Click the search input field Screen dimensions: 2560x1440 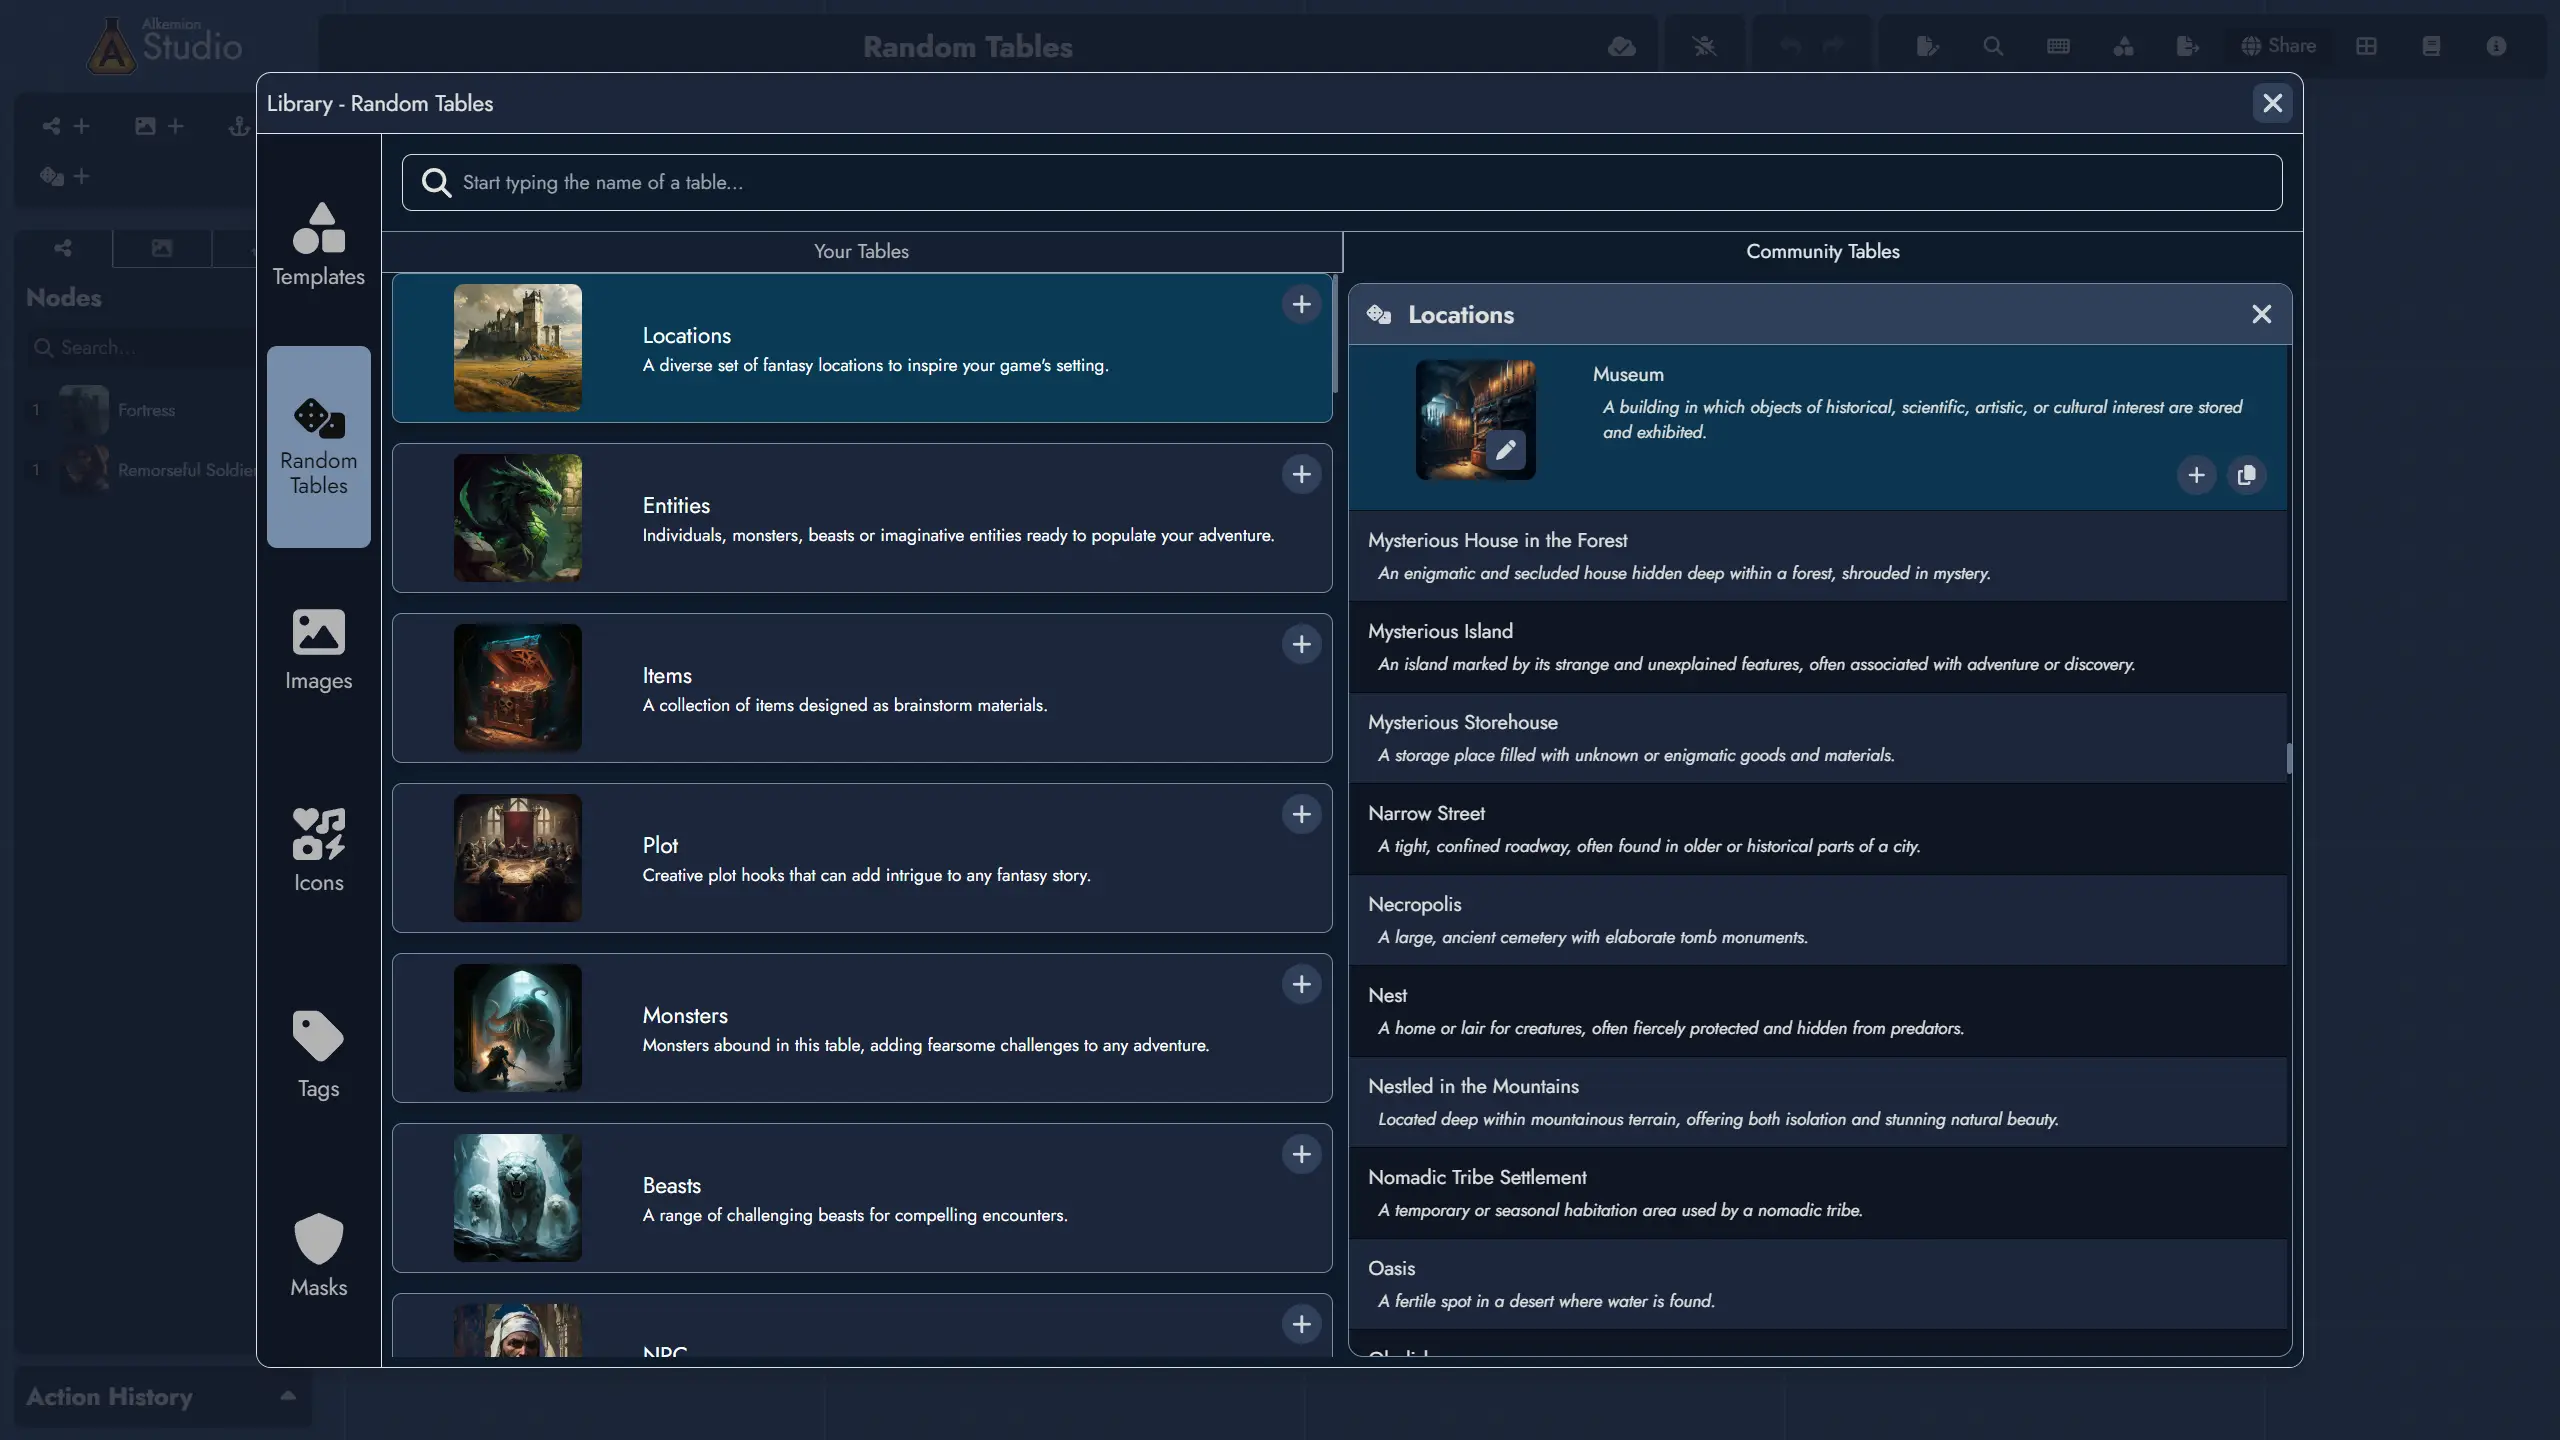pos(1342,181)
